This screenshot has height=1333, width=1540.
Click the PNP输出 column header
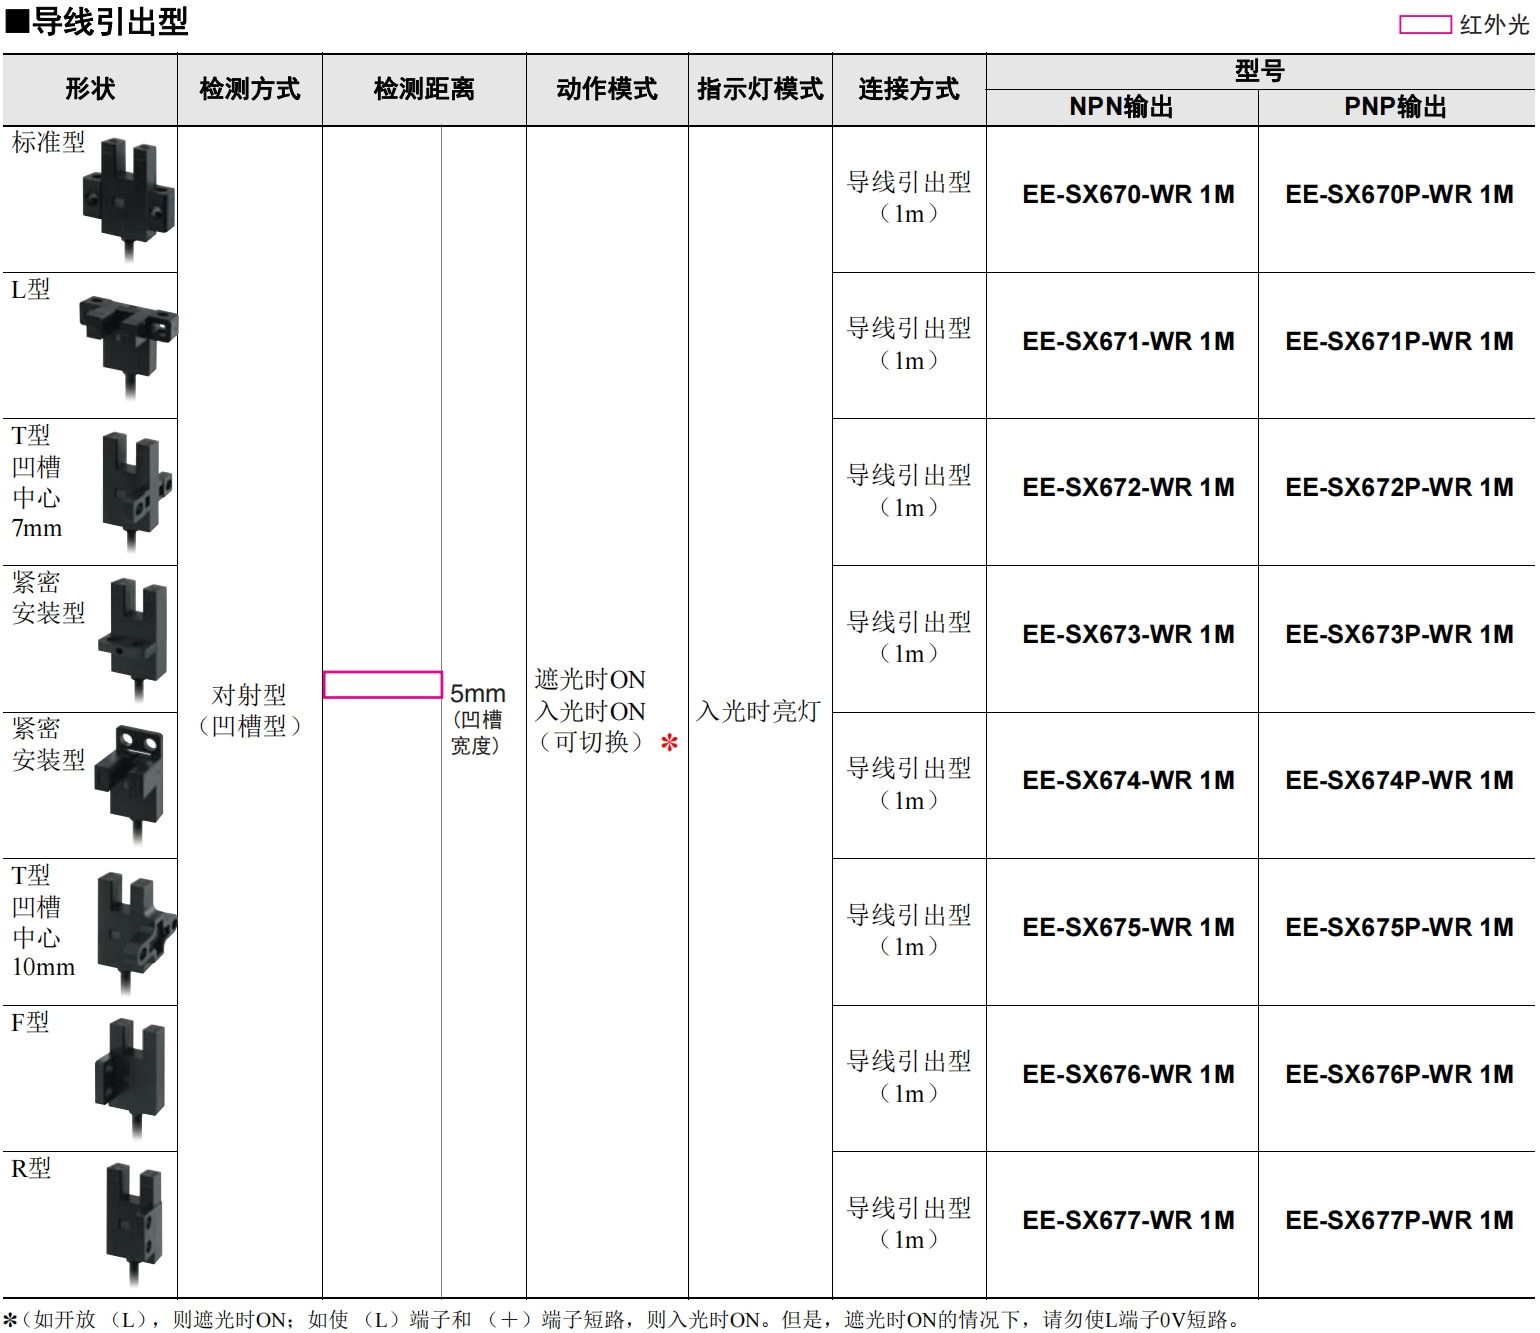1396,107
